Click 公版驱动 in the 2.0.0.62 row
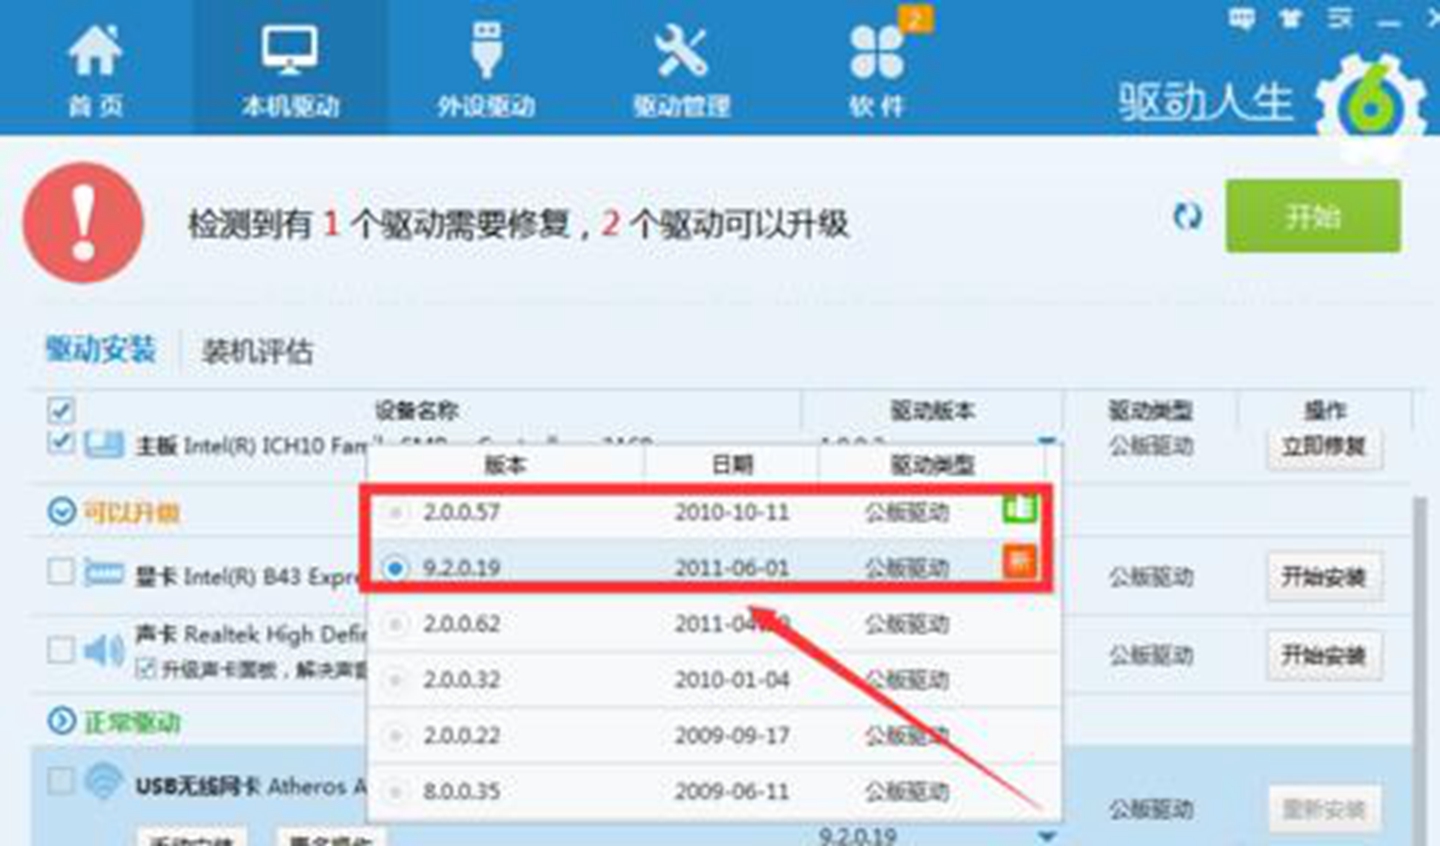 906,624
